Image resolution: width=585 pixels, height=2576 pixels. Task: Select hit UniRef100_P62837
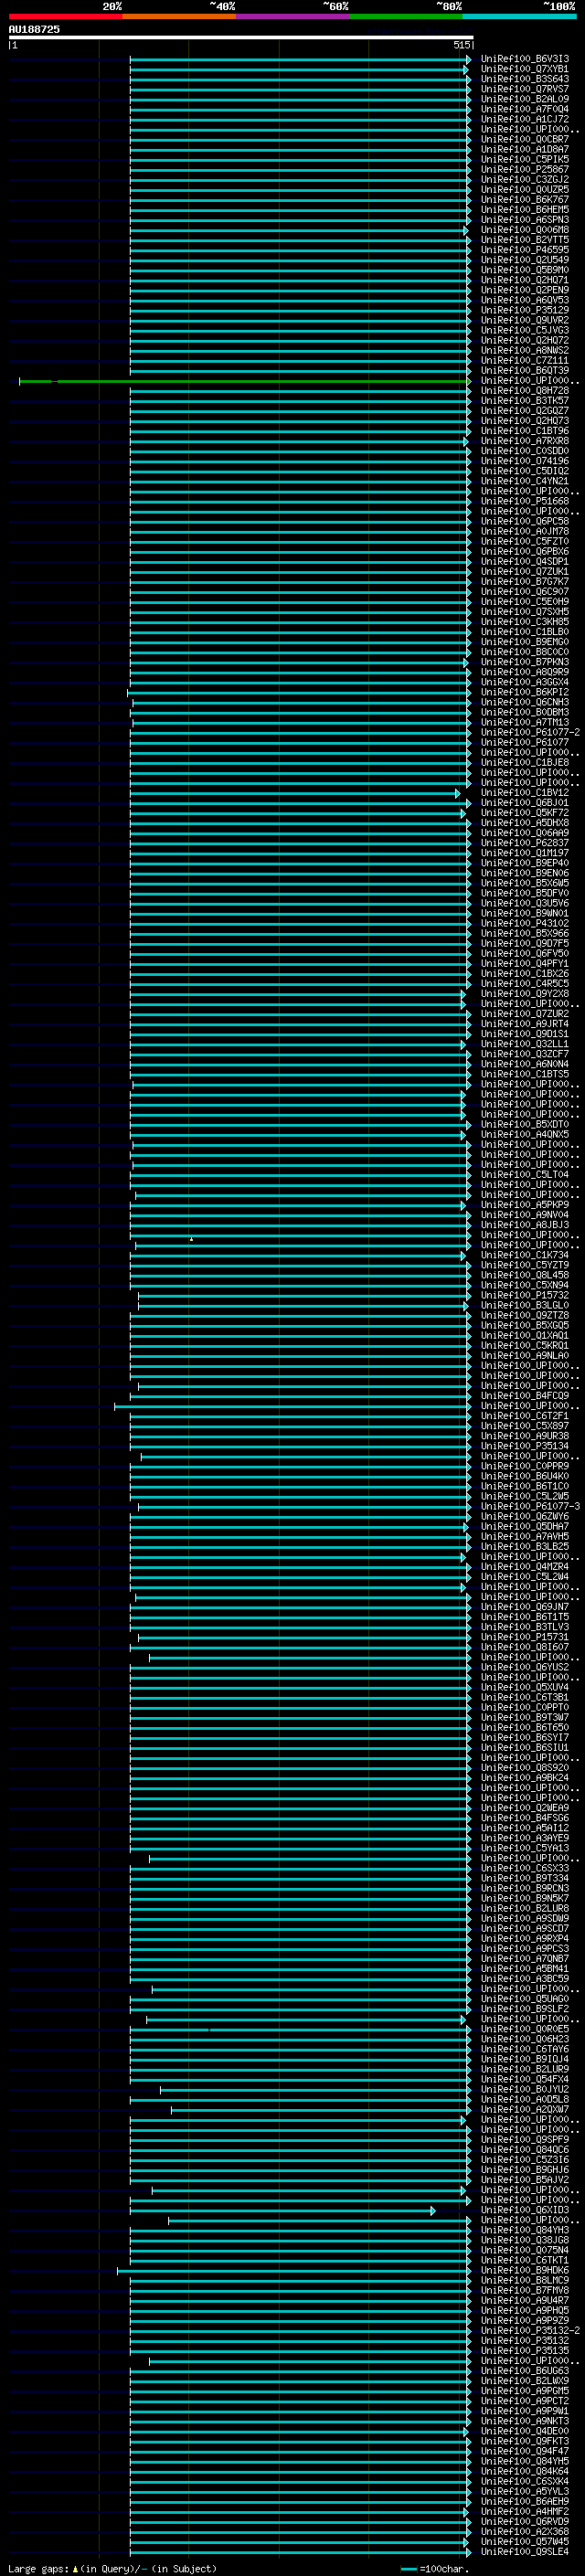525,843
